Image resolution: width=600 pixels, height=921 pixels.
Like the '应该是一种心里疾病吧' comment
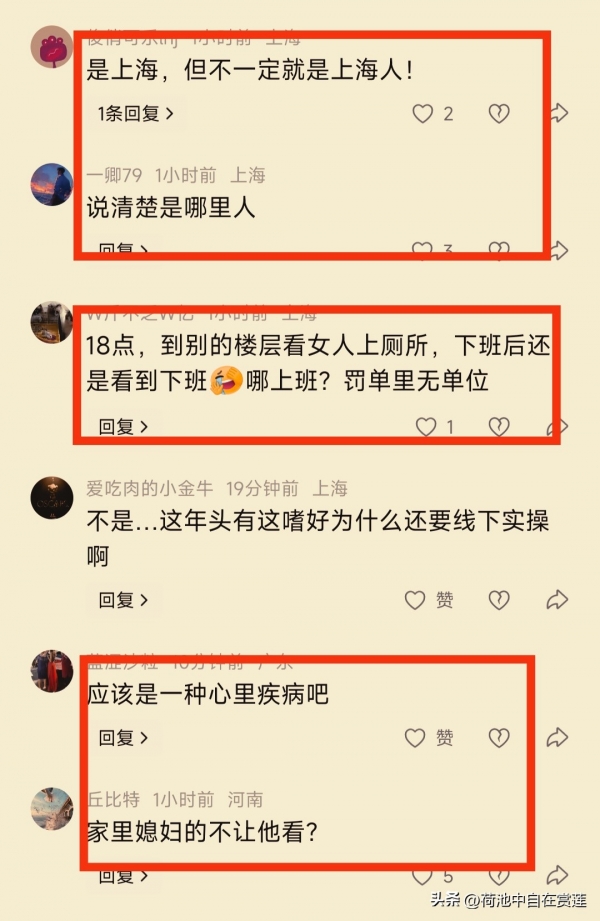tap(415, 738)
